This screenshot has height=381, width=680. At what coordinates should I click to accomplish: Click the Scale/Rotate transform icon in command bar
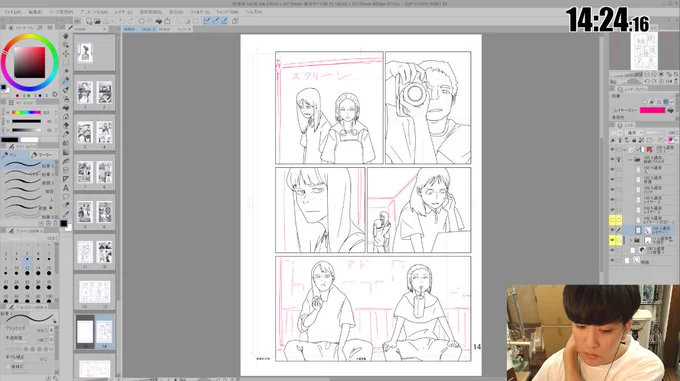[x=167, y=21]
